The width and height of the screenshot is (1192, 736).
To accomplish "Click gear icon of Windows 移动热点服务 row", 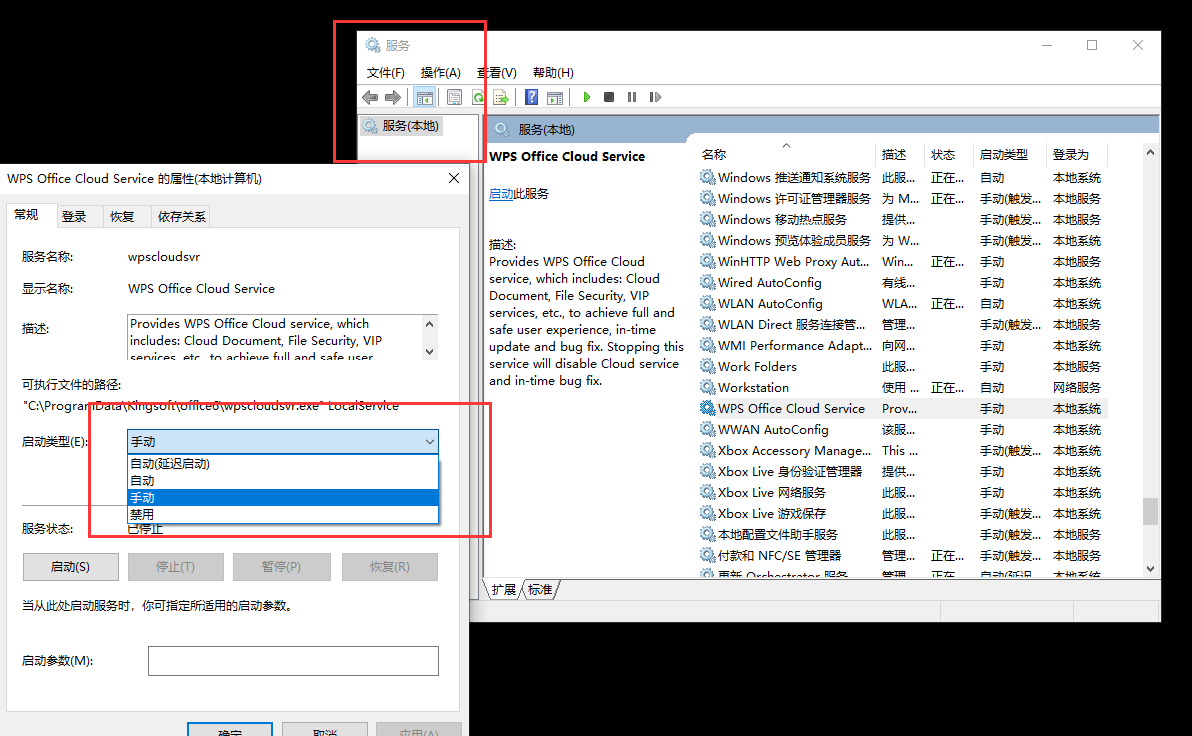I will [707, 219].
